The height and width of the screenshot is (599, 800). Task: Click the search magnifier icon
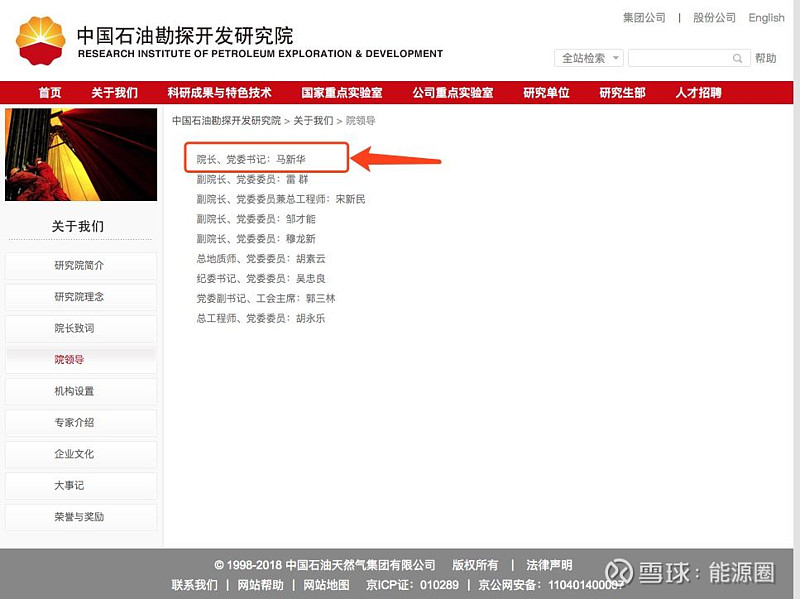[x=737, y=58]
